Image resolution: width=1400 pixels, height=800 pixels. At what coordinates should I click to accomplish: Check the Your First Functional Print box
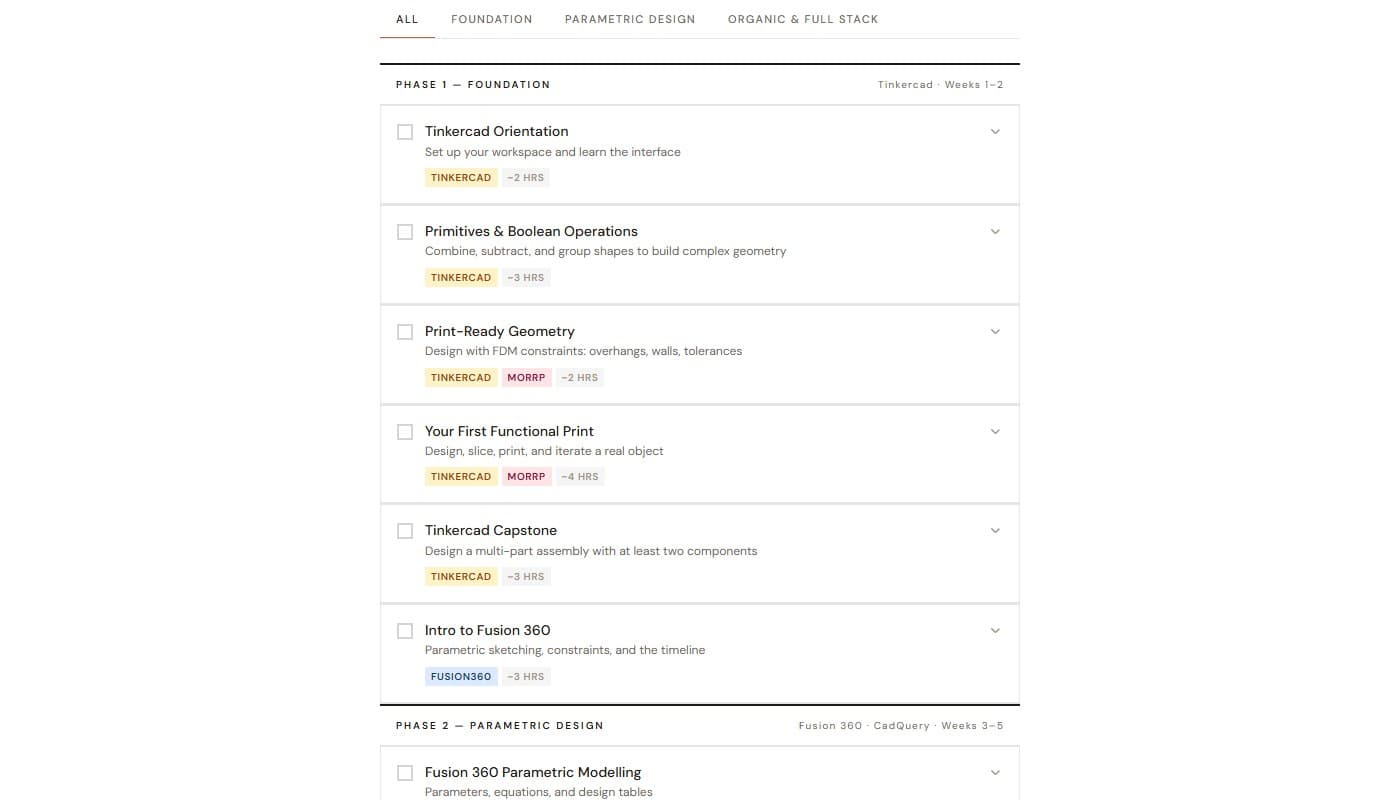coord(405,432)
